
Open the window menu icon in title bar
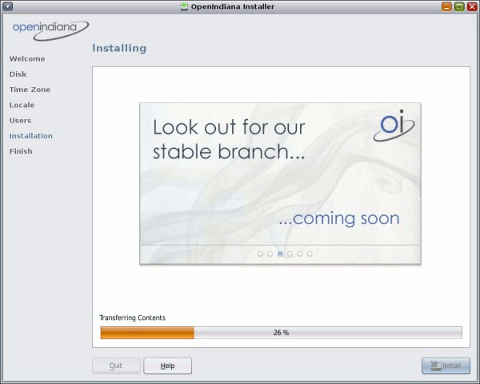coord(8,6)
